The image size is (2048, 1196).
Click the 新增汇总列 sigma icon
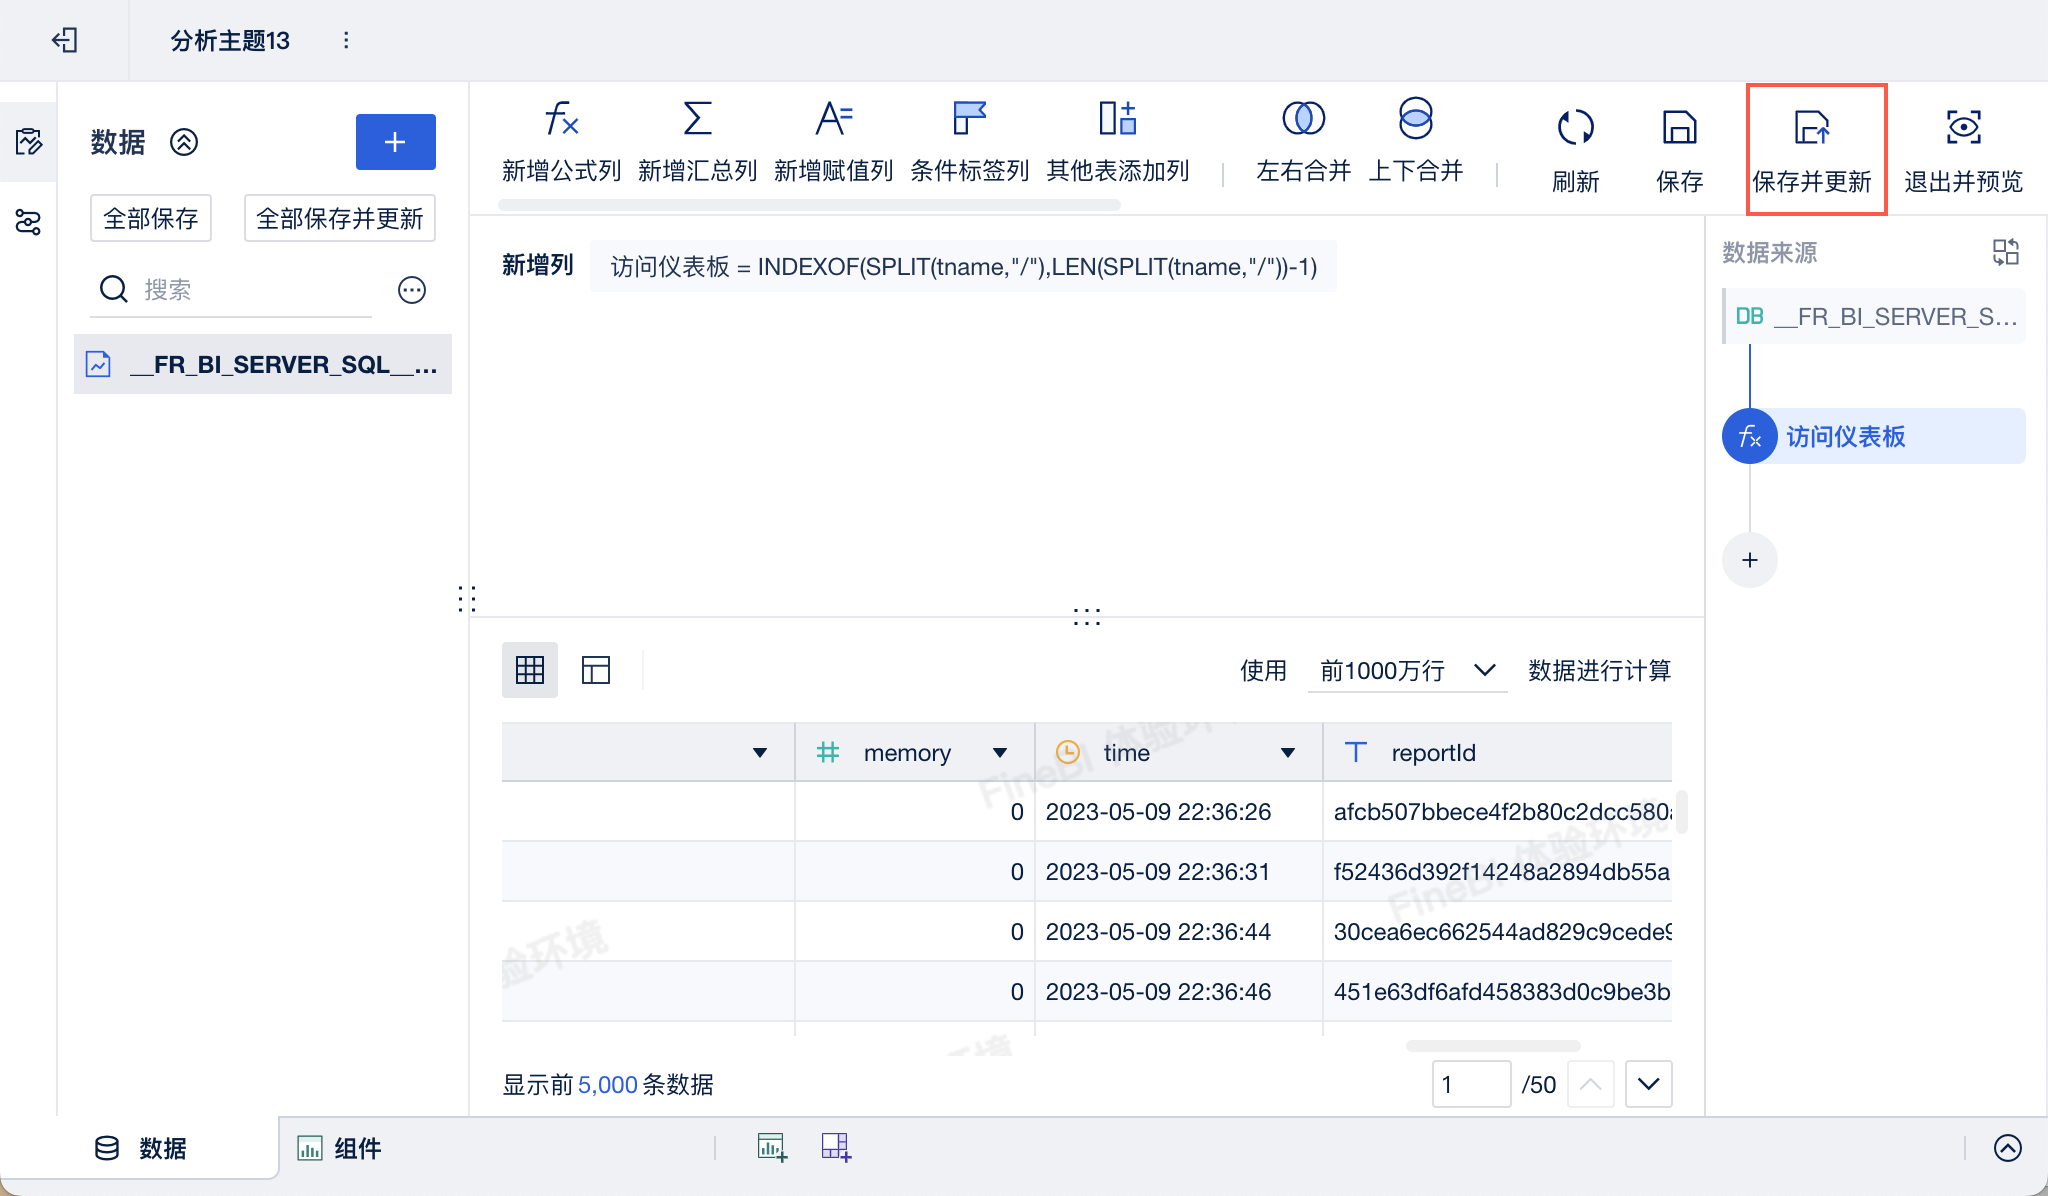(x=697, y=119)
